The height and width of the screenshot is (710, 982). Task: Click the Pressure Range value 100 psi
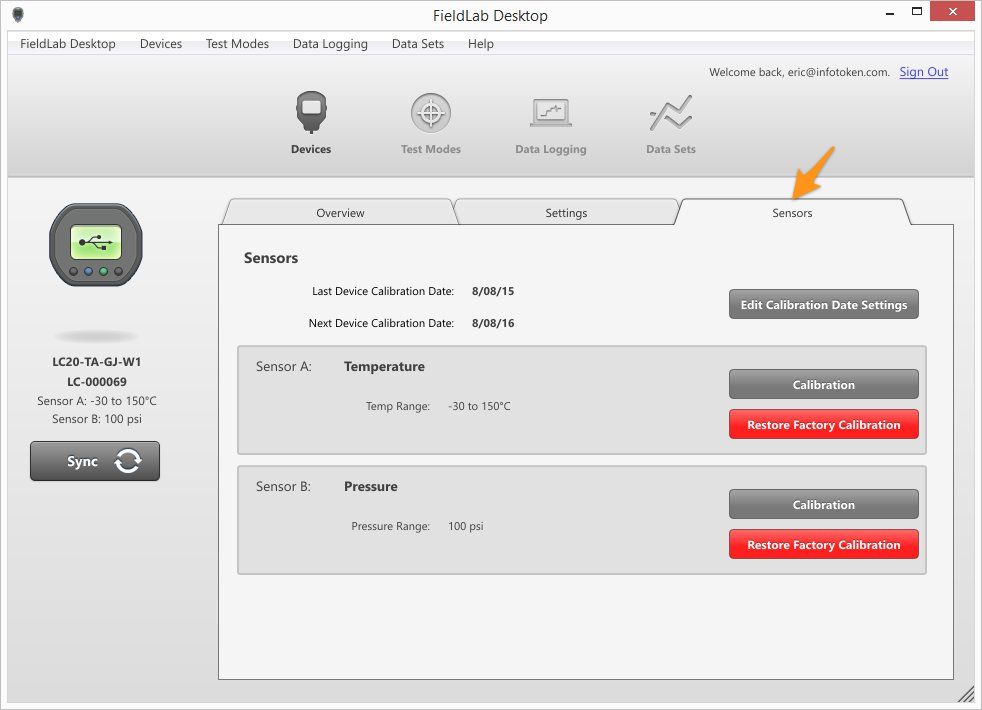coord(465,527)
